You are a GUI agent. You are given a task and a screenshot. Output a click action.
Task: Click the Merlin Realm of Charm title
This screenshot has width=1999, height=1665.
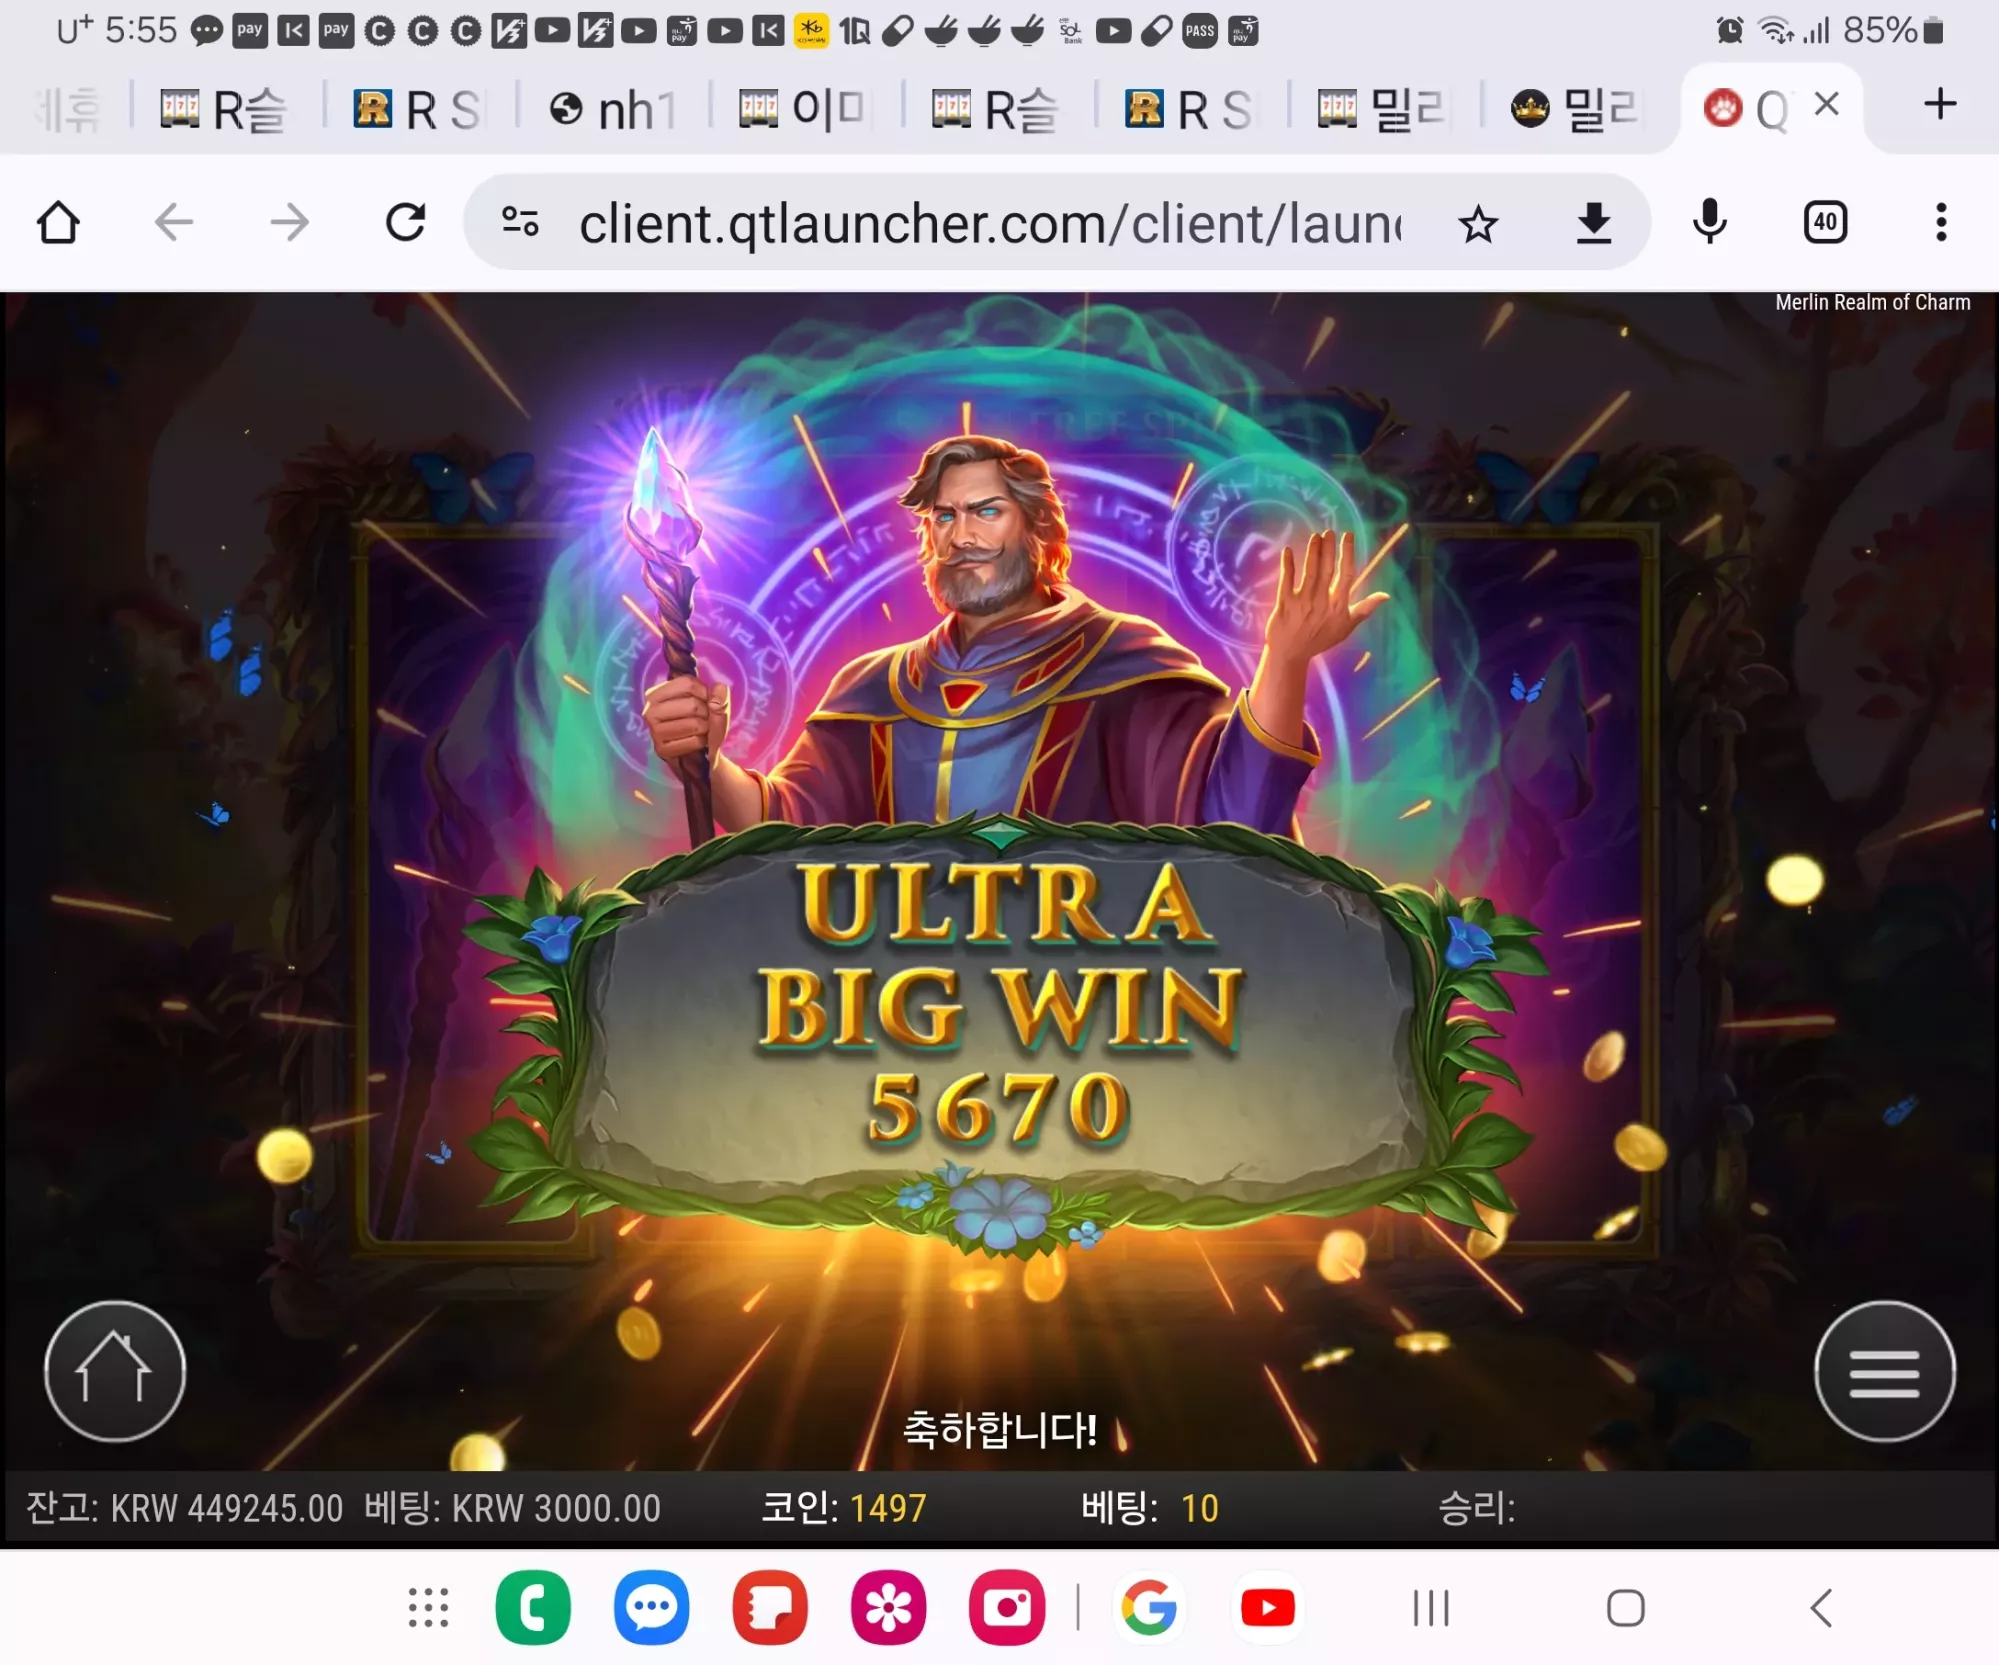[1873, 302]
